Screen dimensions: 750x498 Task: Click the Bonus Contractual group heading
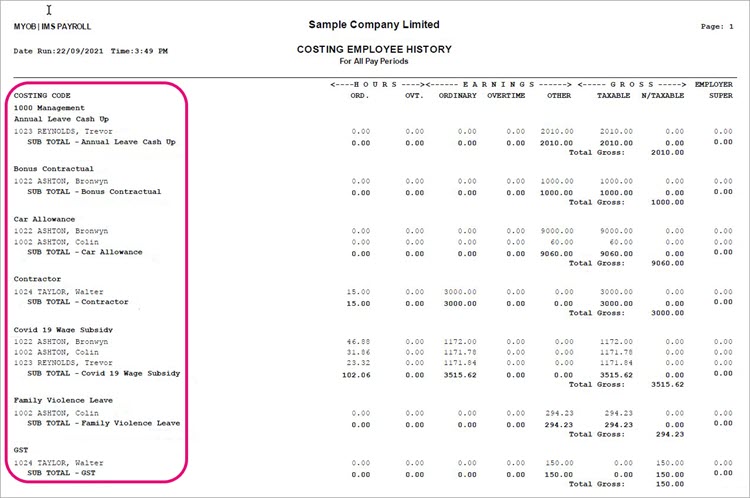[x=54, y=169]
